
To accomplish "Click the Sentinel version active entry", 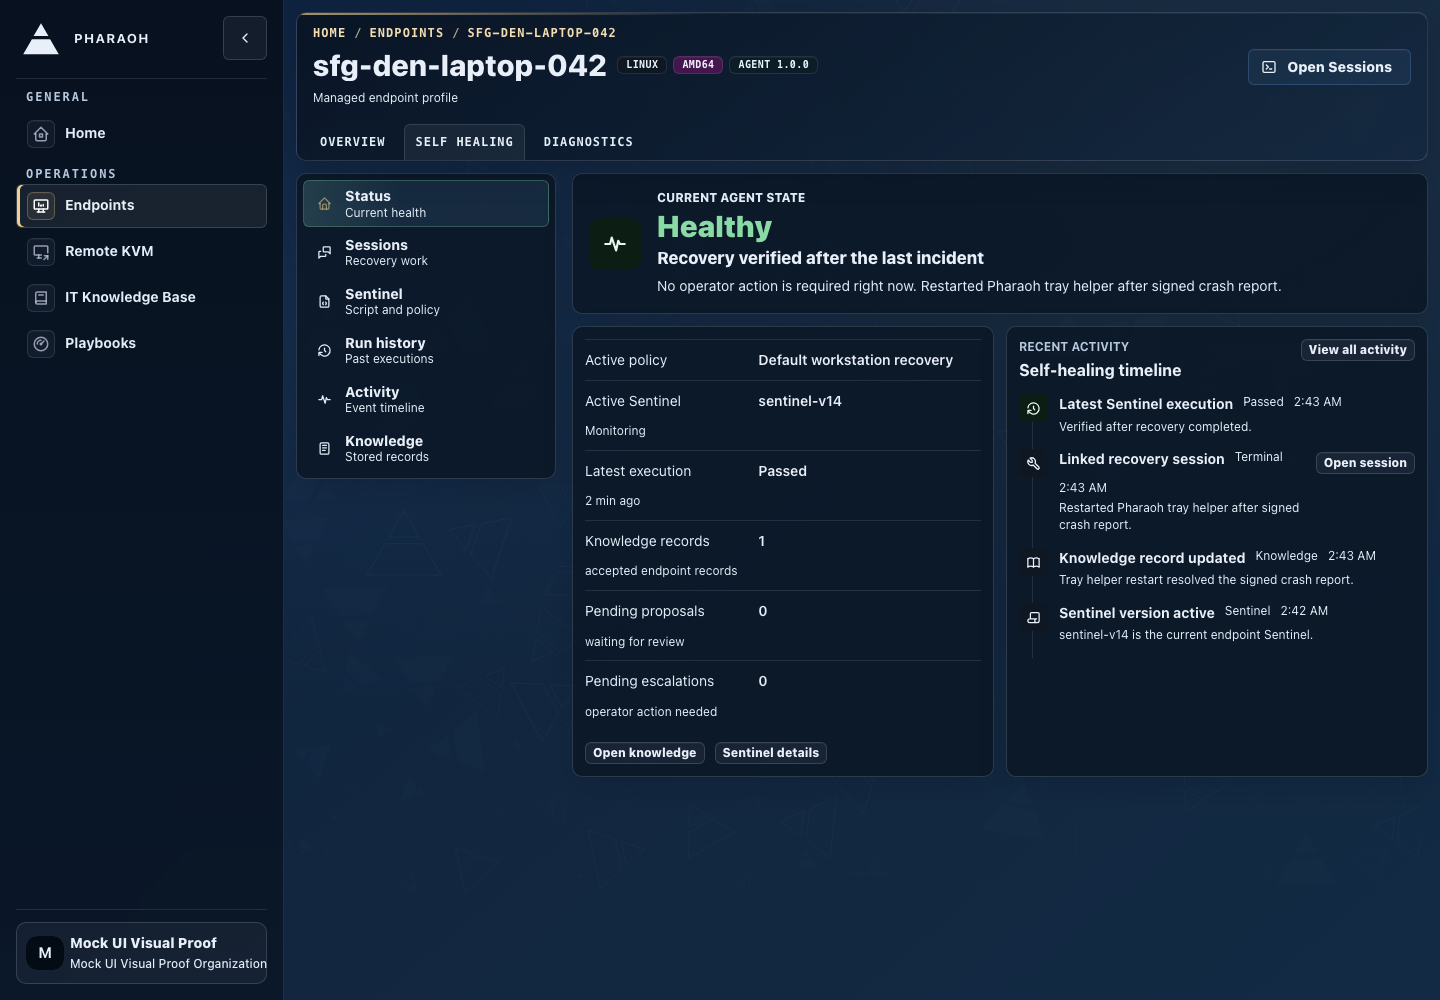I will click(1217, 623).
